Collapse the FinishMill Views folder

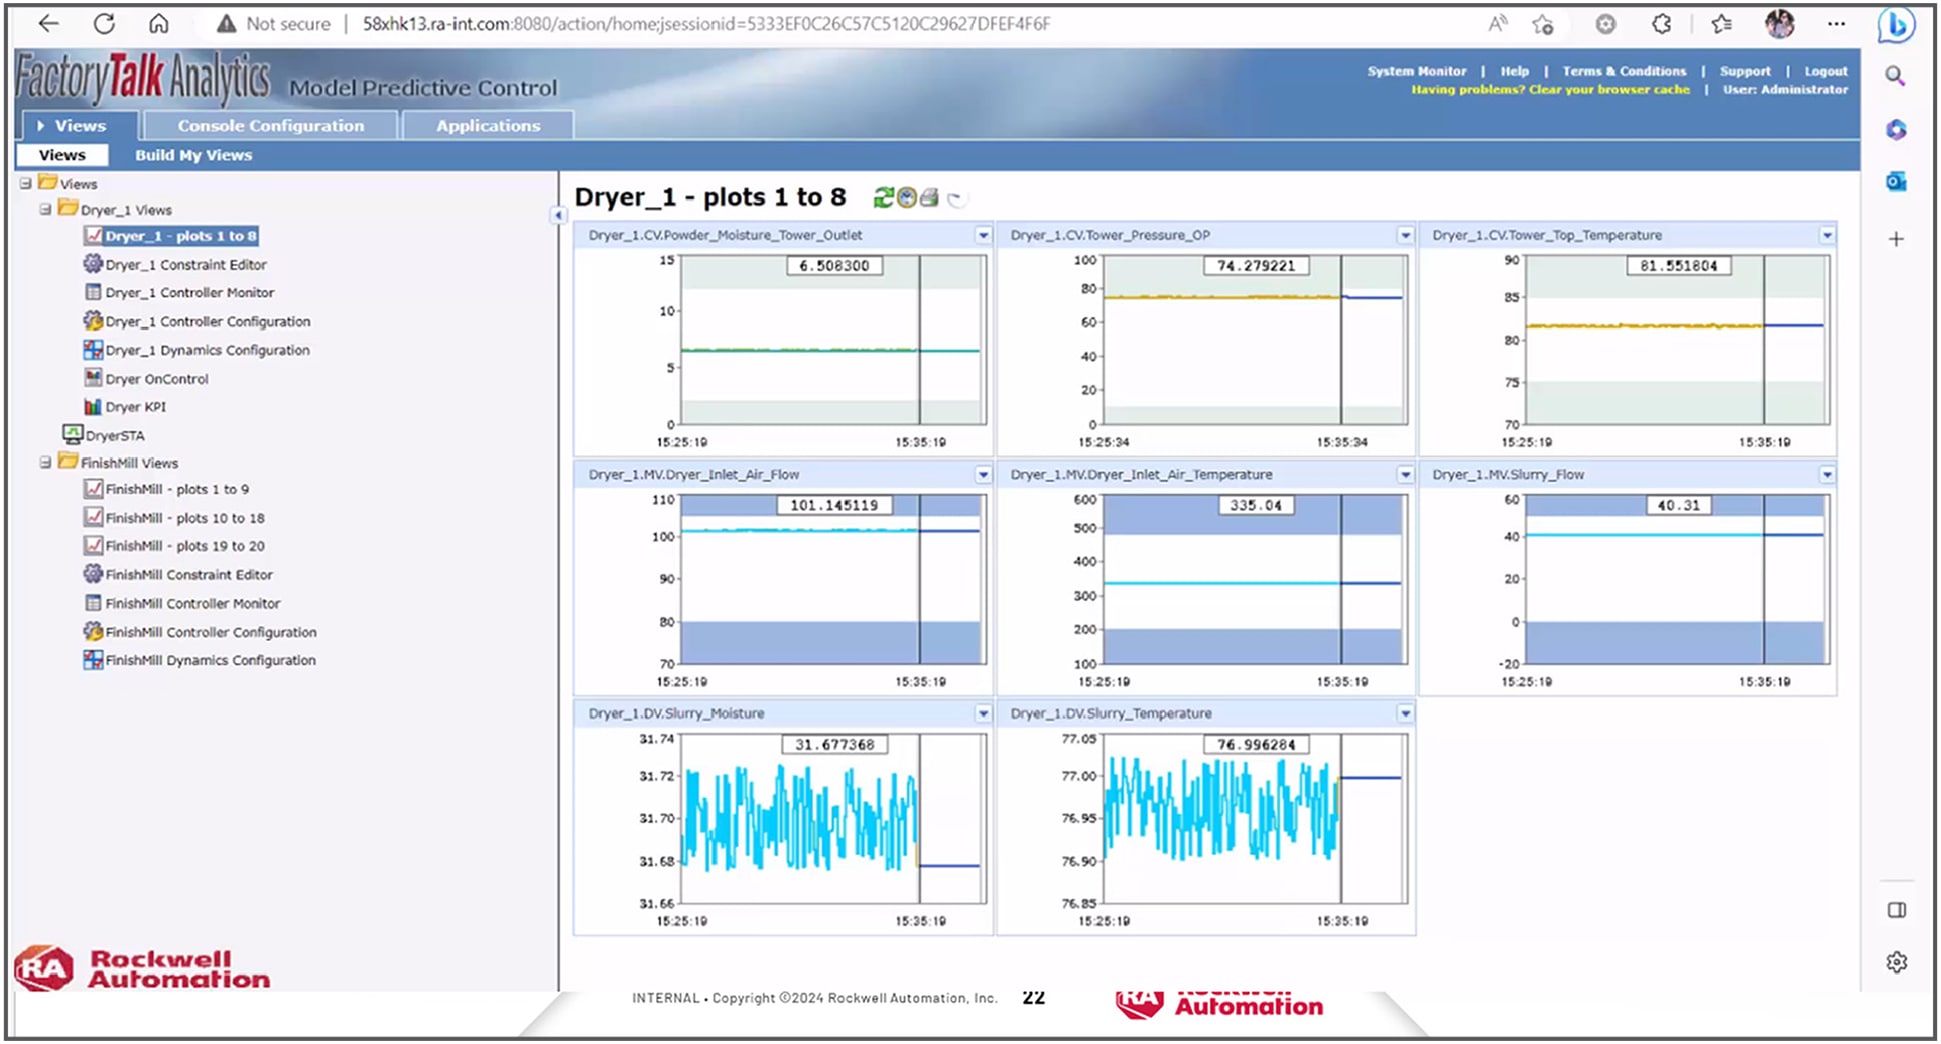coord(45,463)
